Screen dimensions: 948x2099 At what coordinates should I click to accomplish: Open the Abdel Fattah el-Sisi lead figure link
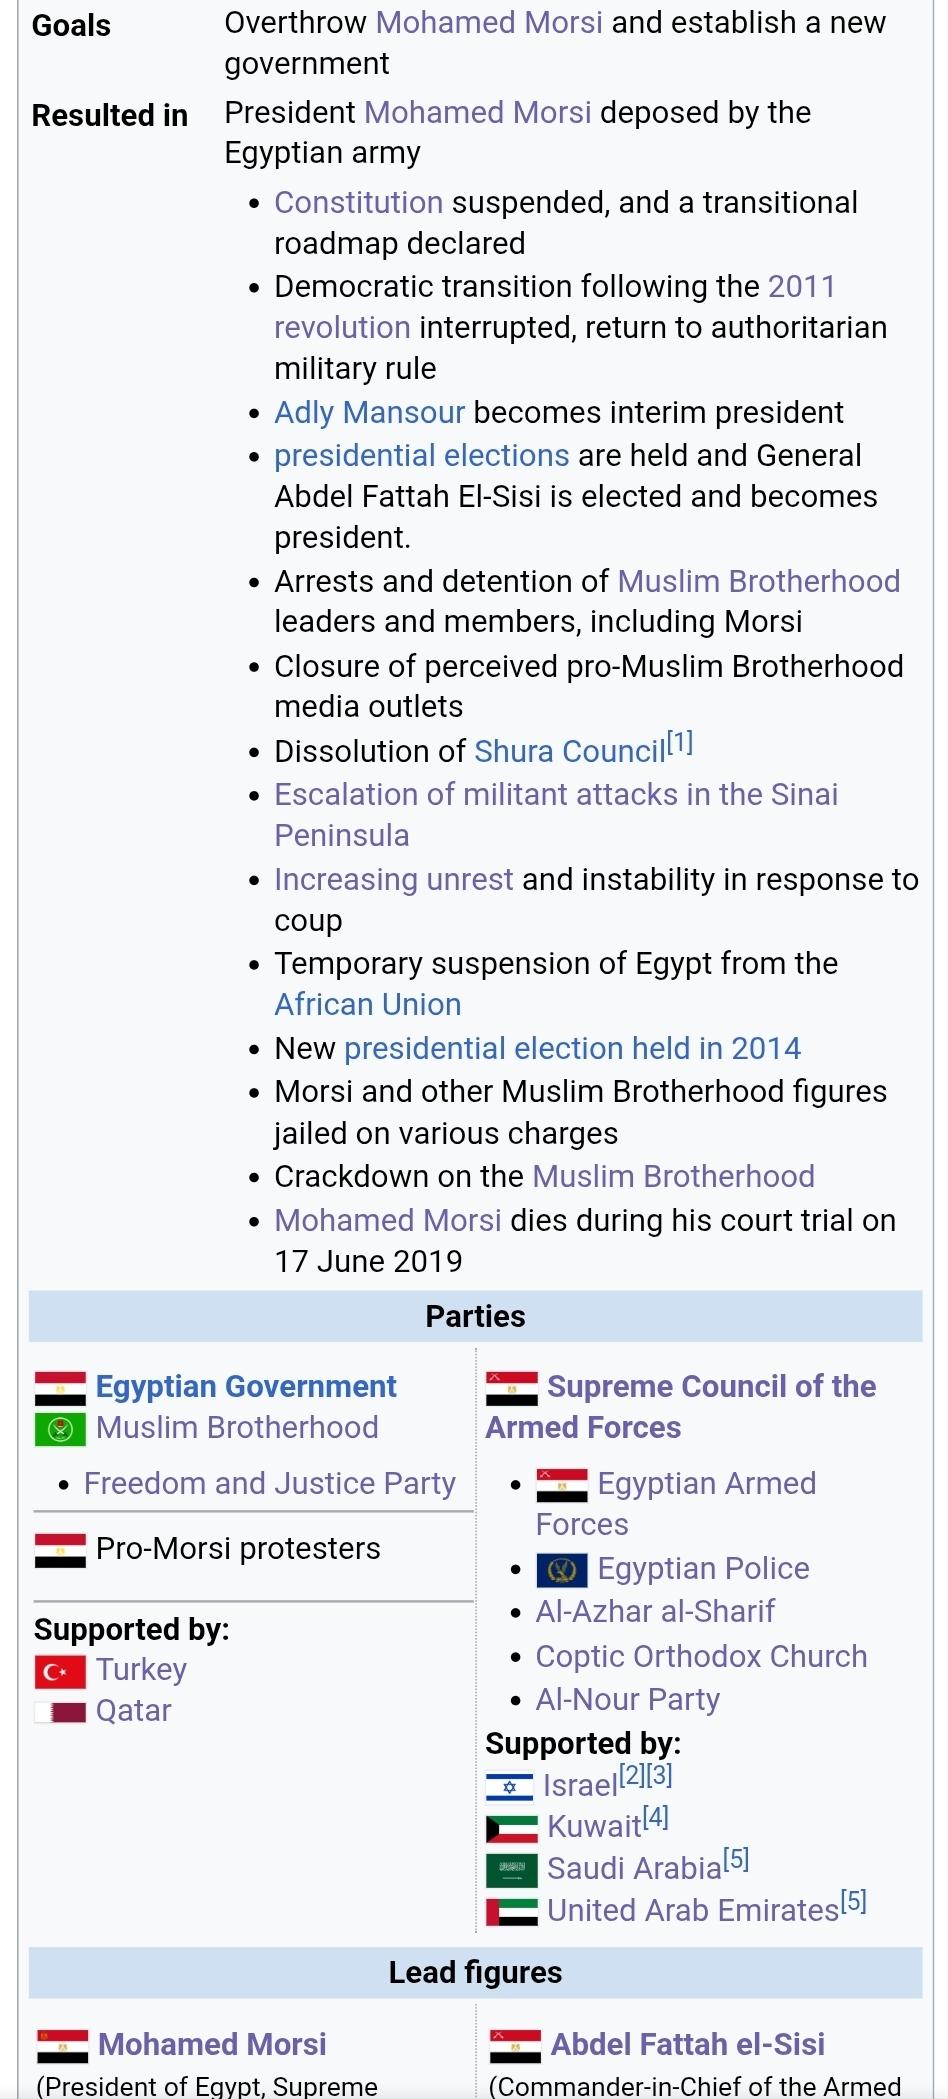pos(687,2044)
